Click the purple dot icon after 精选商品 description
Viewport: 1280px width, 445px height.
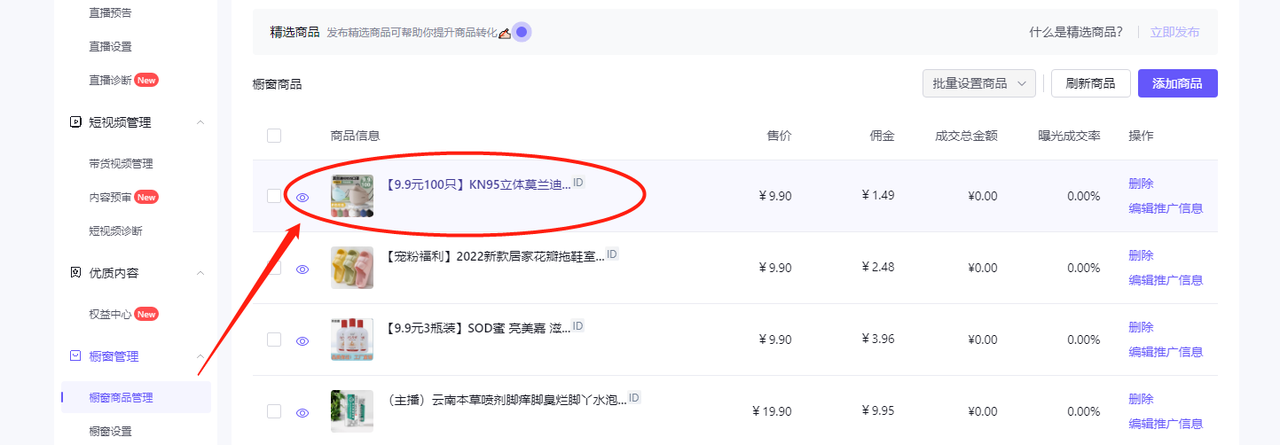(522, 32)
